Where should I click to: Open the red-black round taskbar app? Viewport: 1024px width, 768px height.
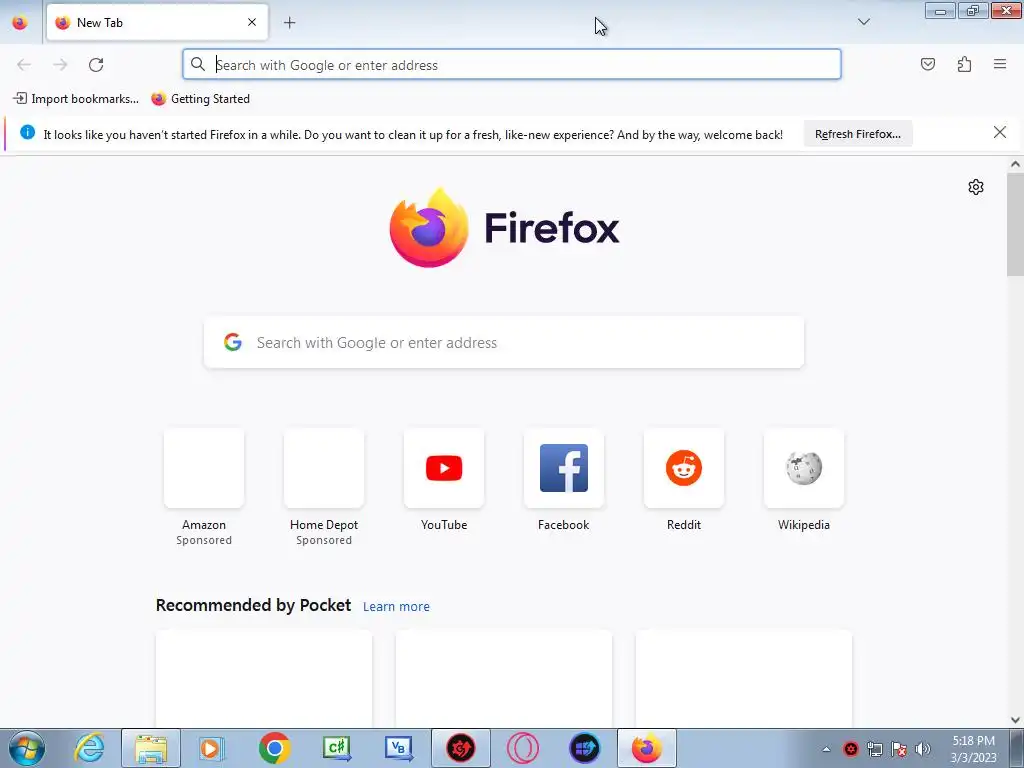tap(460, 748)
